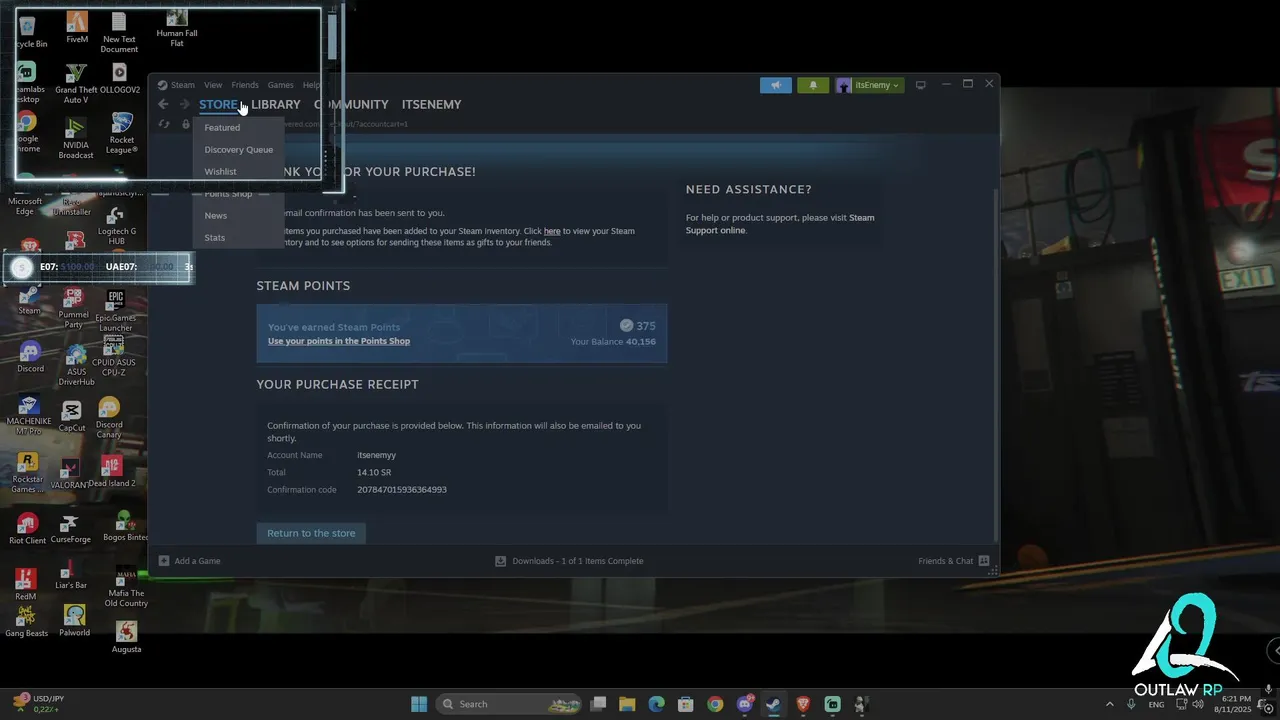The width and height of the screenshot is (1280, 720).
Task: Open the Discord Canary desktop shortcut
Action: click(109, 418)
